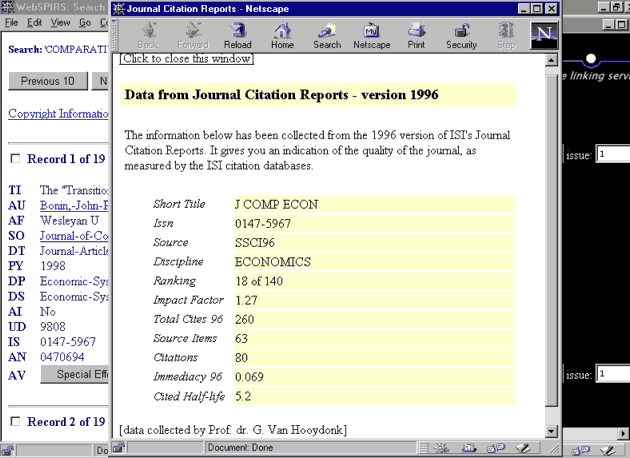
Task: Click the 'Document: Done' status text
Action: click(x=240, y=448)
